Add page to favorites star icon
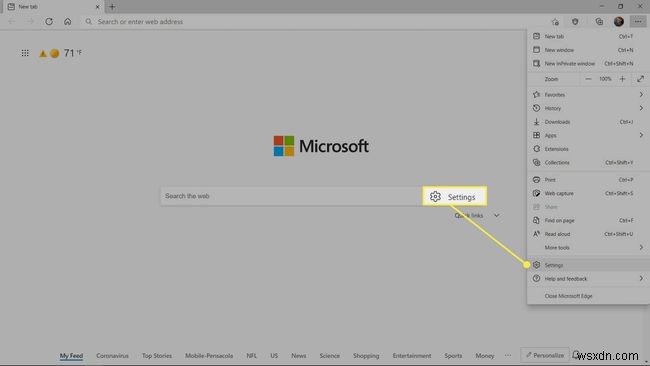This screenshot has height=366, width=650. (555, 22)
